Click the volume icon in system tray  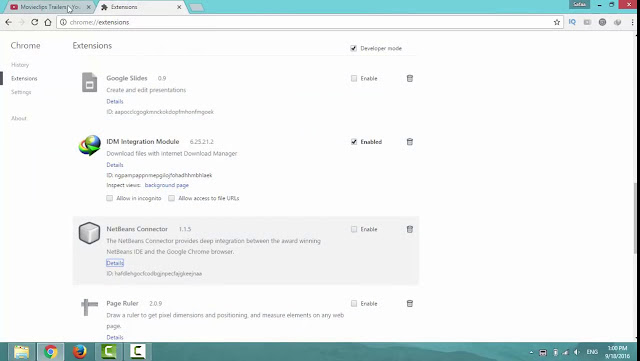(576, 352)
